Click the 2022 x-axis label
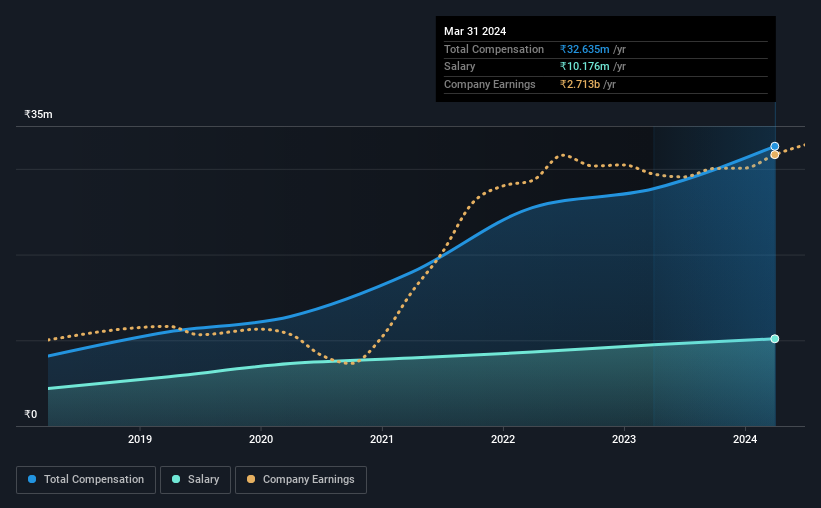 [x=503, y=439]
